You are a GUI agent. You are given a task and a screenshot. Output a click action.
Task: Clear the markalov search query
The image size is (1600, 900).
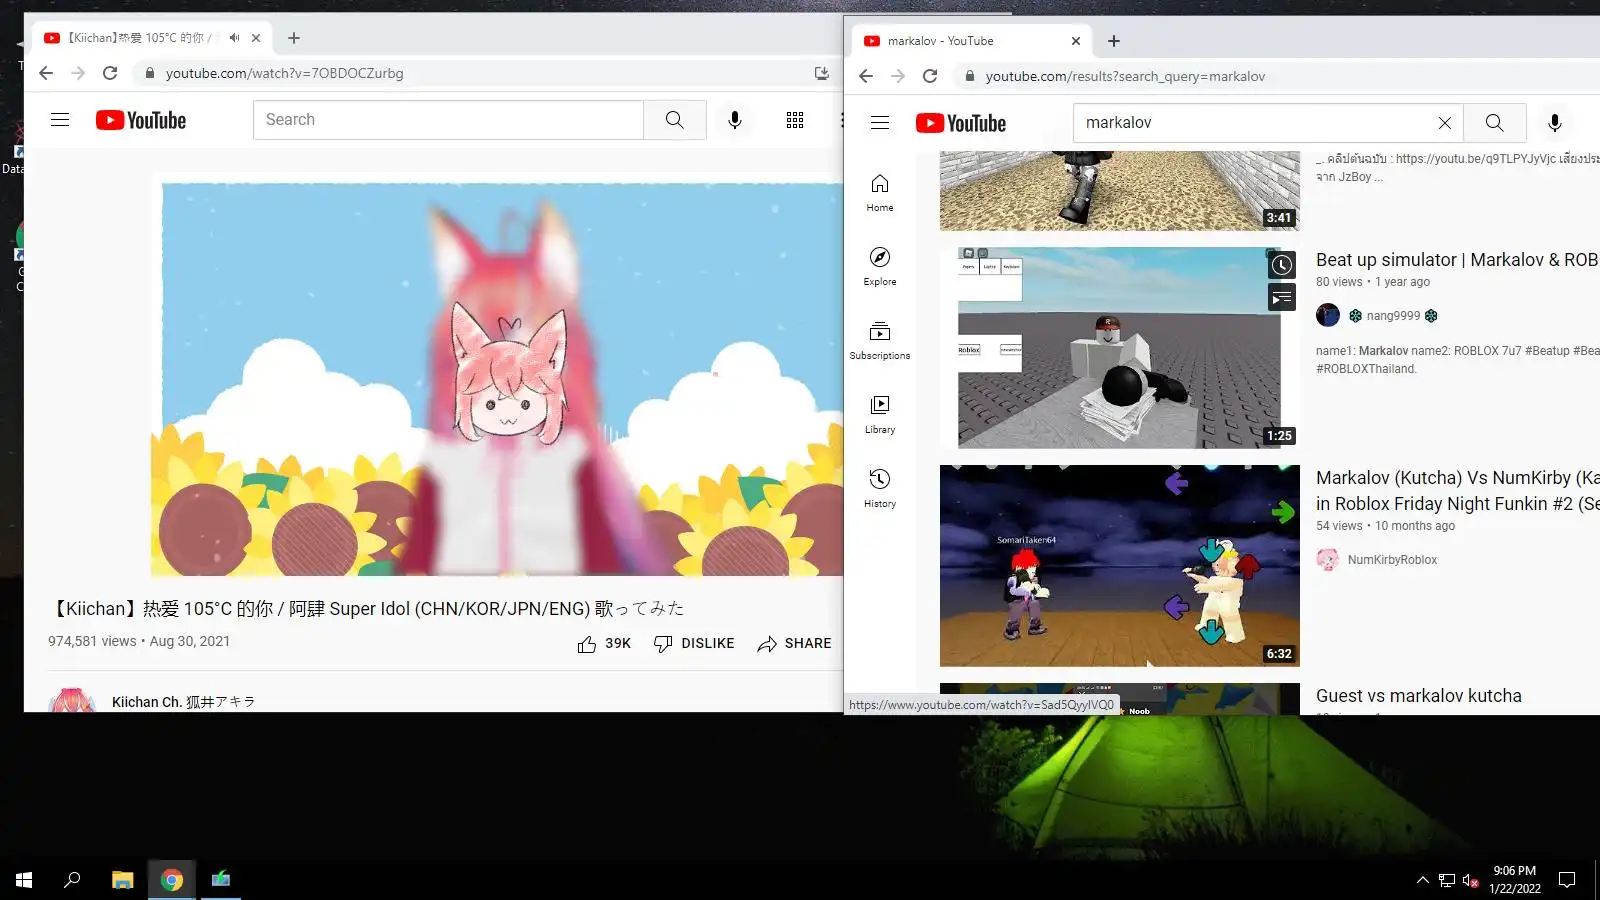pyautogui.click(x=1445, y=123)
